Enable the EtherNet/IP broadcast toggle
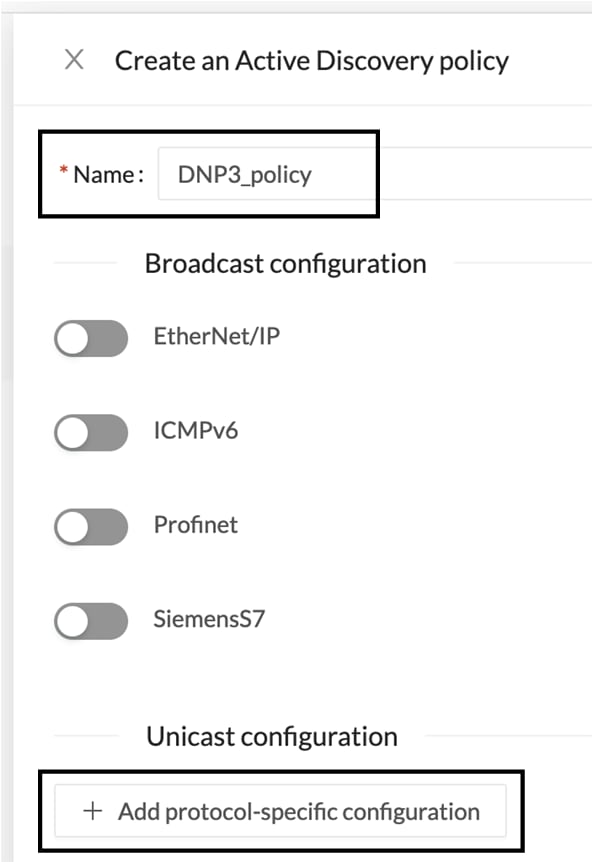Viewport: 592px width, 862px height. pos(91,338)
